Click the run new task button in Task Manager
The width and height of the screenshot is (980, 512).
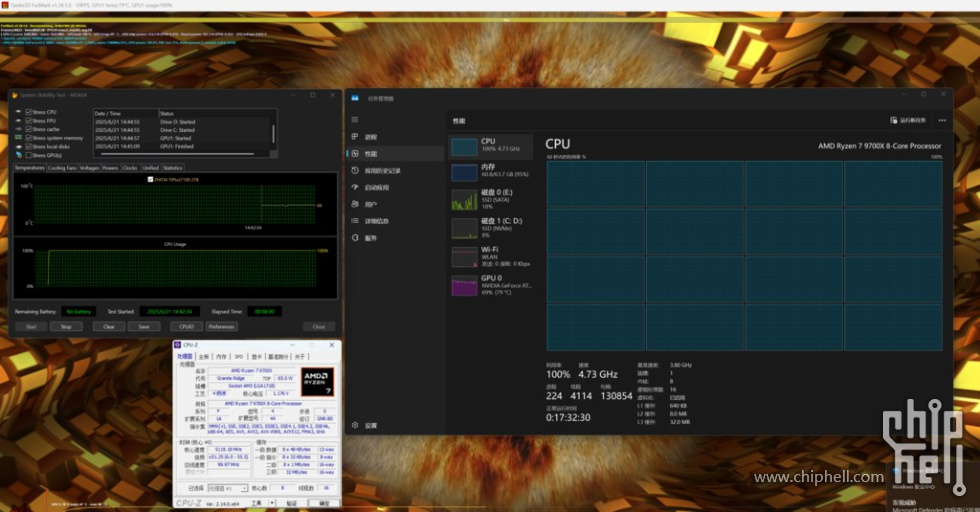pyautogui.click(x=908, y=120)
